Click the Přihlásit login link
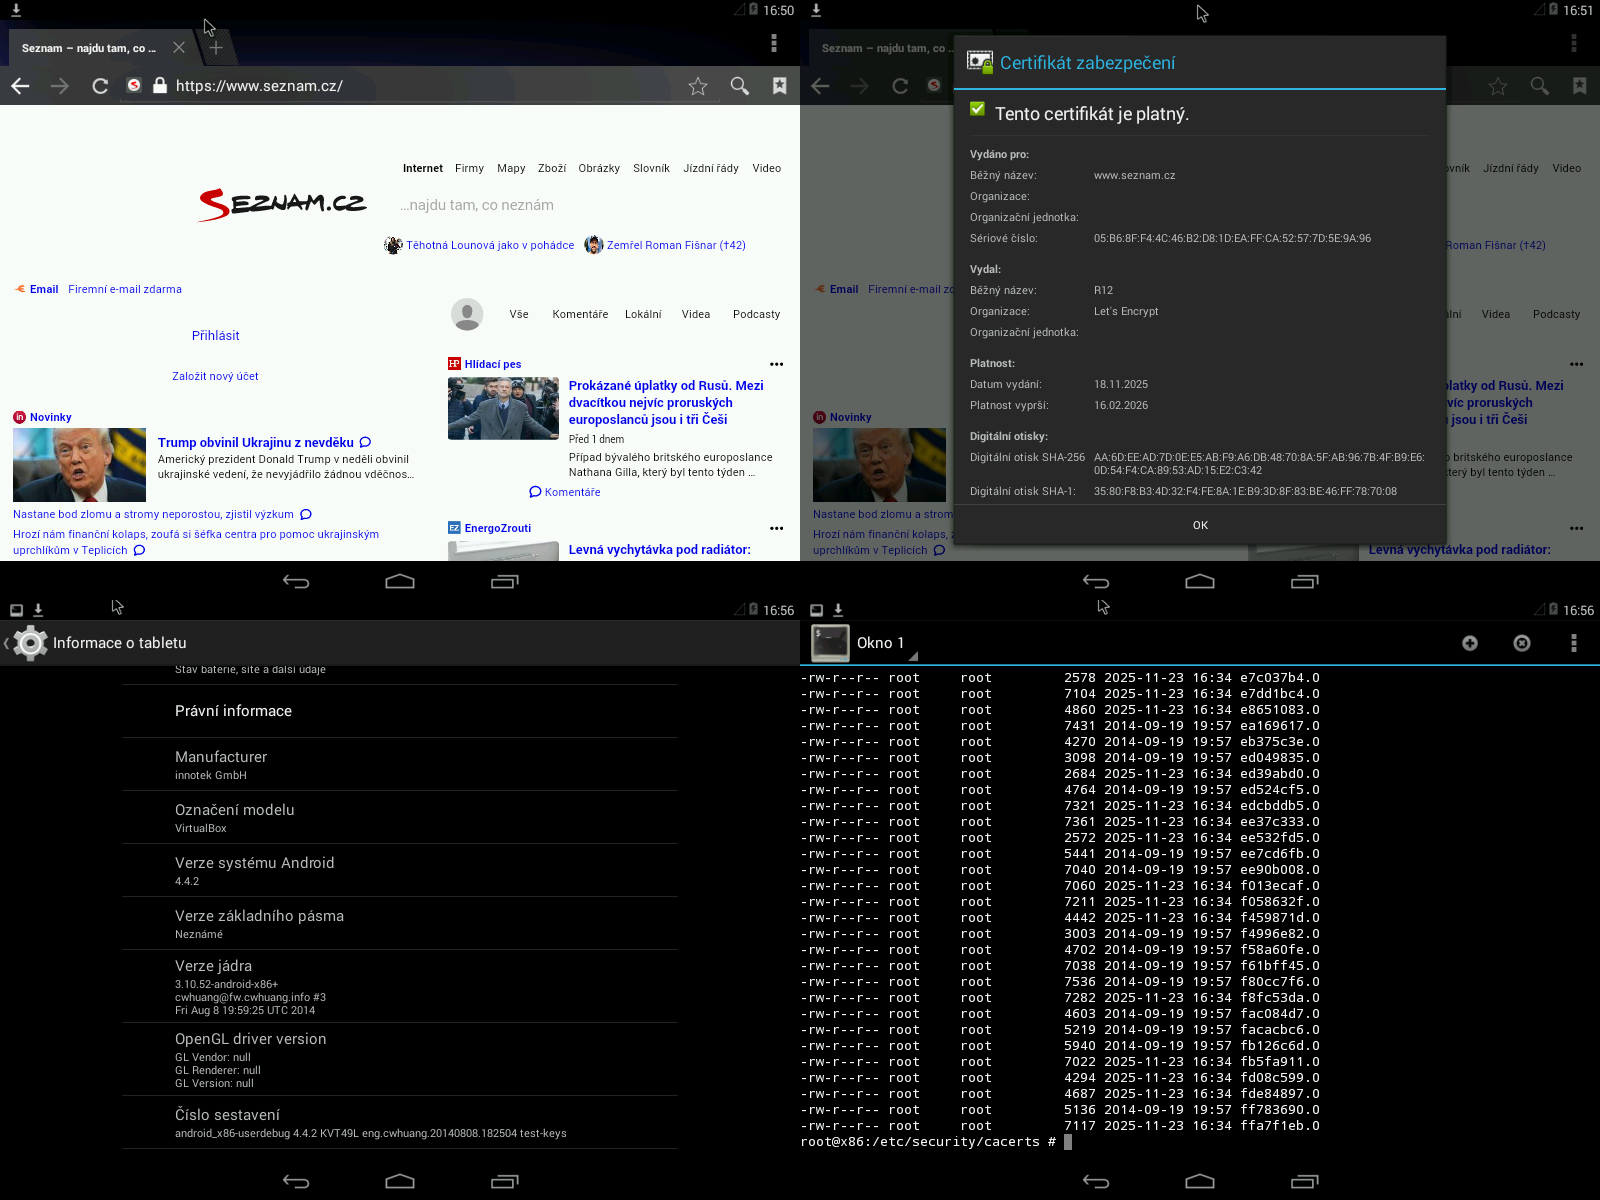The image size is (1600, 1200). coord(215,336)
